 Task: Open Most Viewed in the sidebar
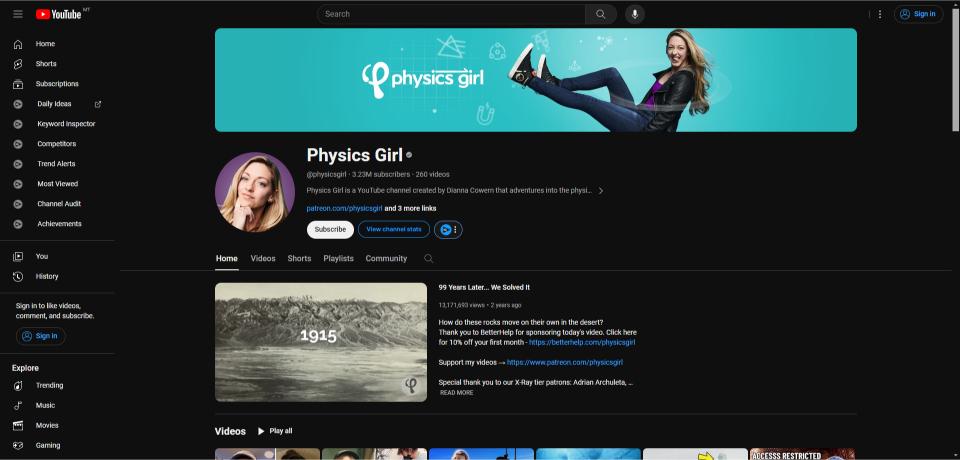[x=58, y=184]
